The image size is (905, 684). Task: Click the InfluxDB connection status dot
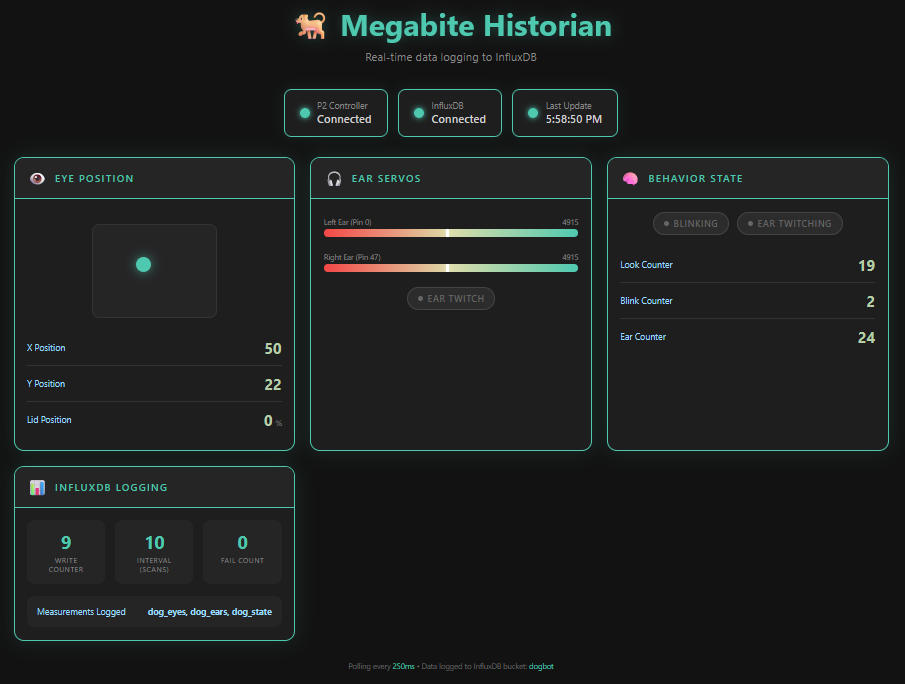(x=418, y=113)
